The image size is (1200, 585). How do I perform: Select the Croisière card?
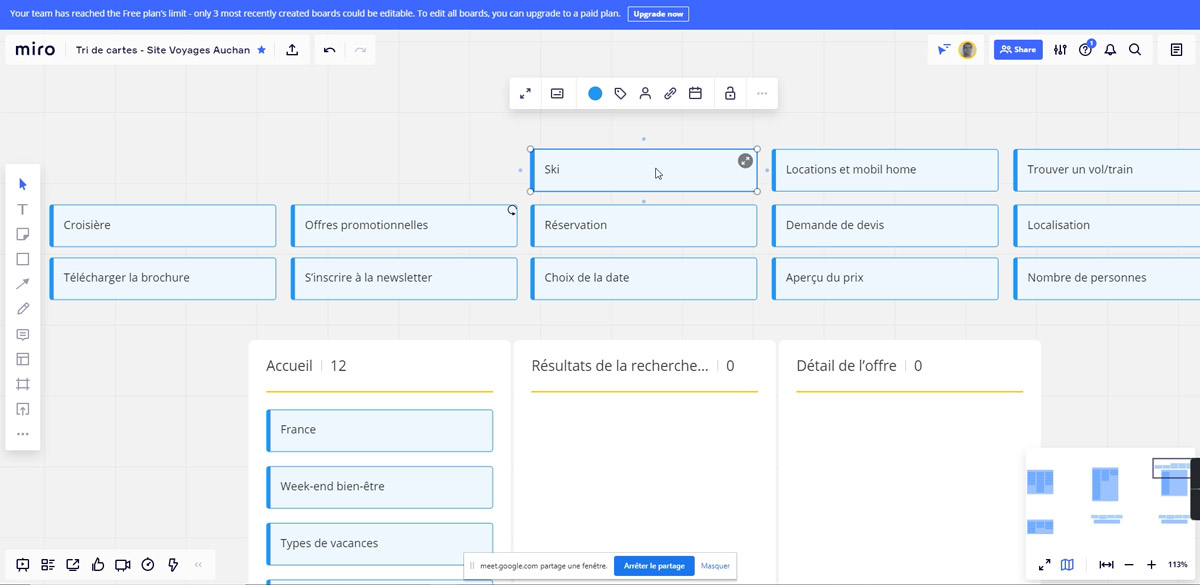163,225
